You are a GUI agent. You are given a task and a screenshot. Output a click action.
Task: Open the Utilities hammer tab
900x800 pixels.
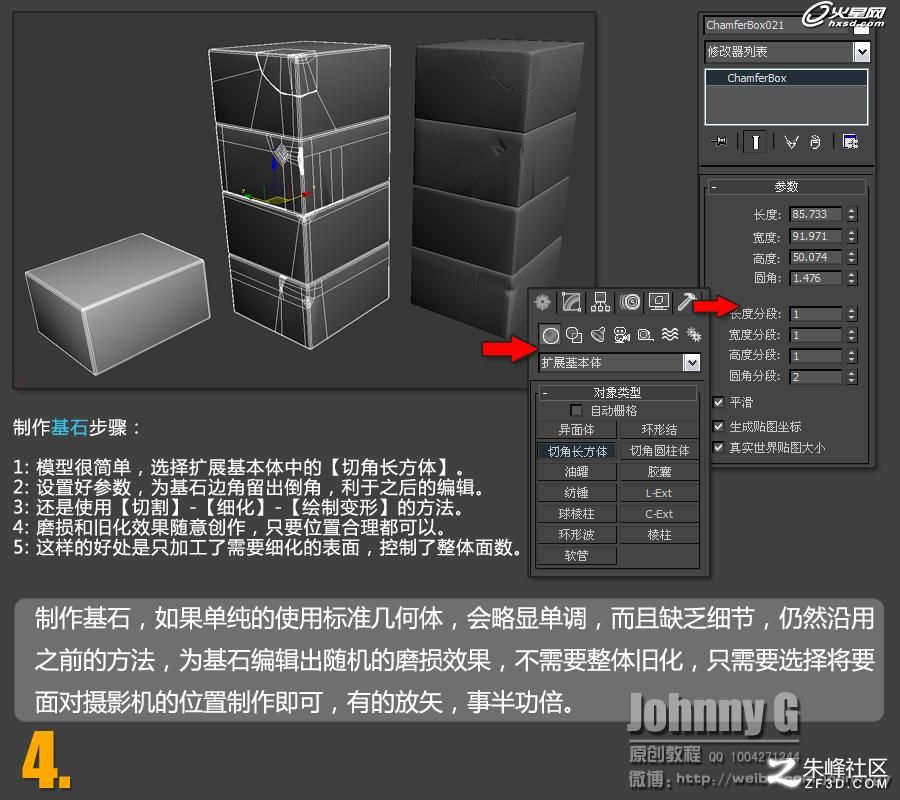click(686, 301)
